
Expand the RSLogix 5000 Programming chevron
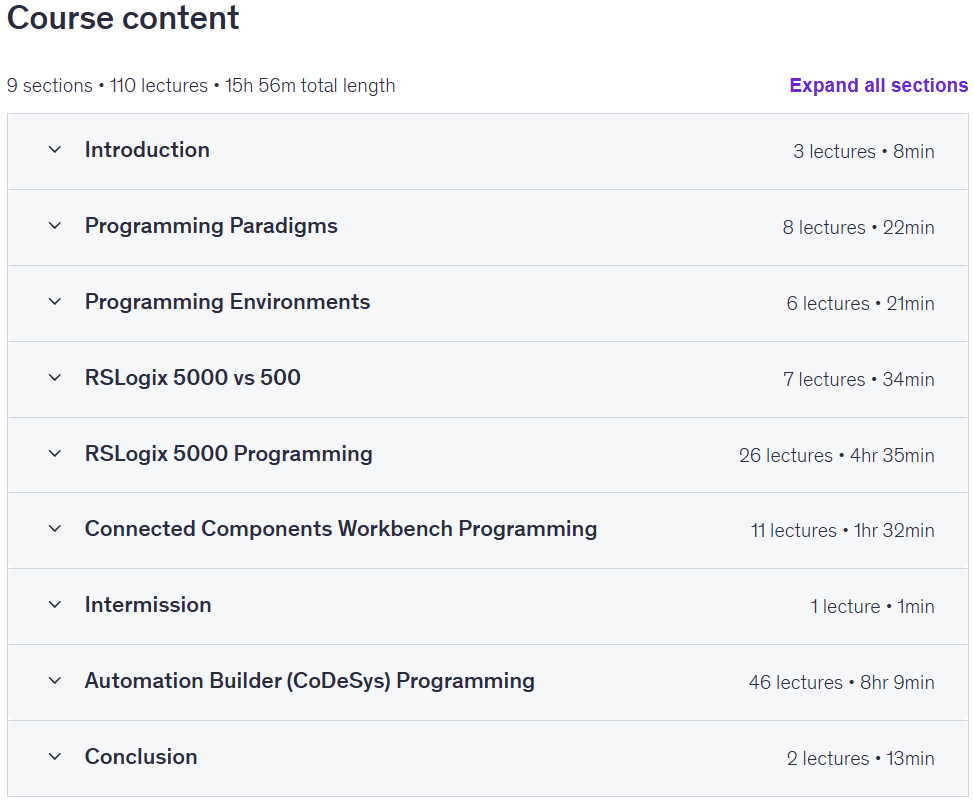pos(55,453)
